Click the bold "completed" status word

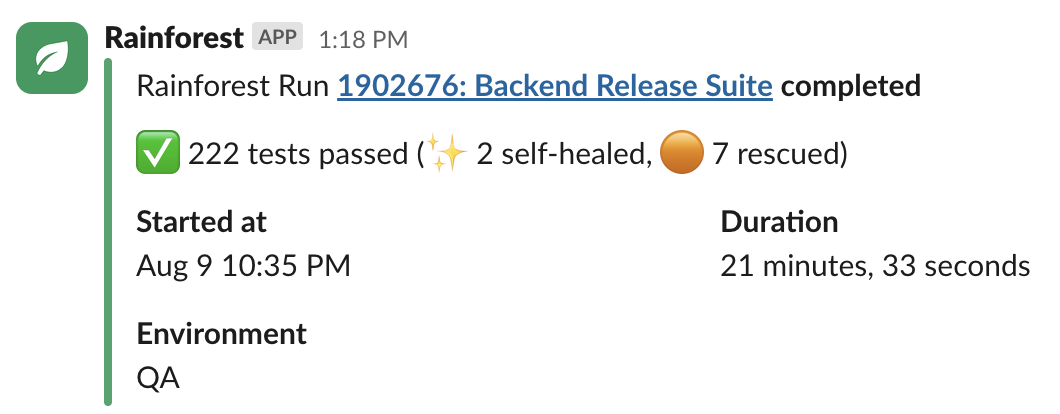pos(850,86)
